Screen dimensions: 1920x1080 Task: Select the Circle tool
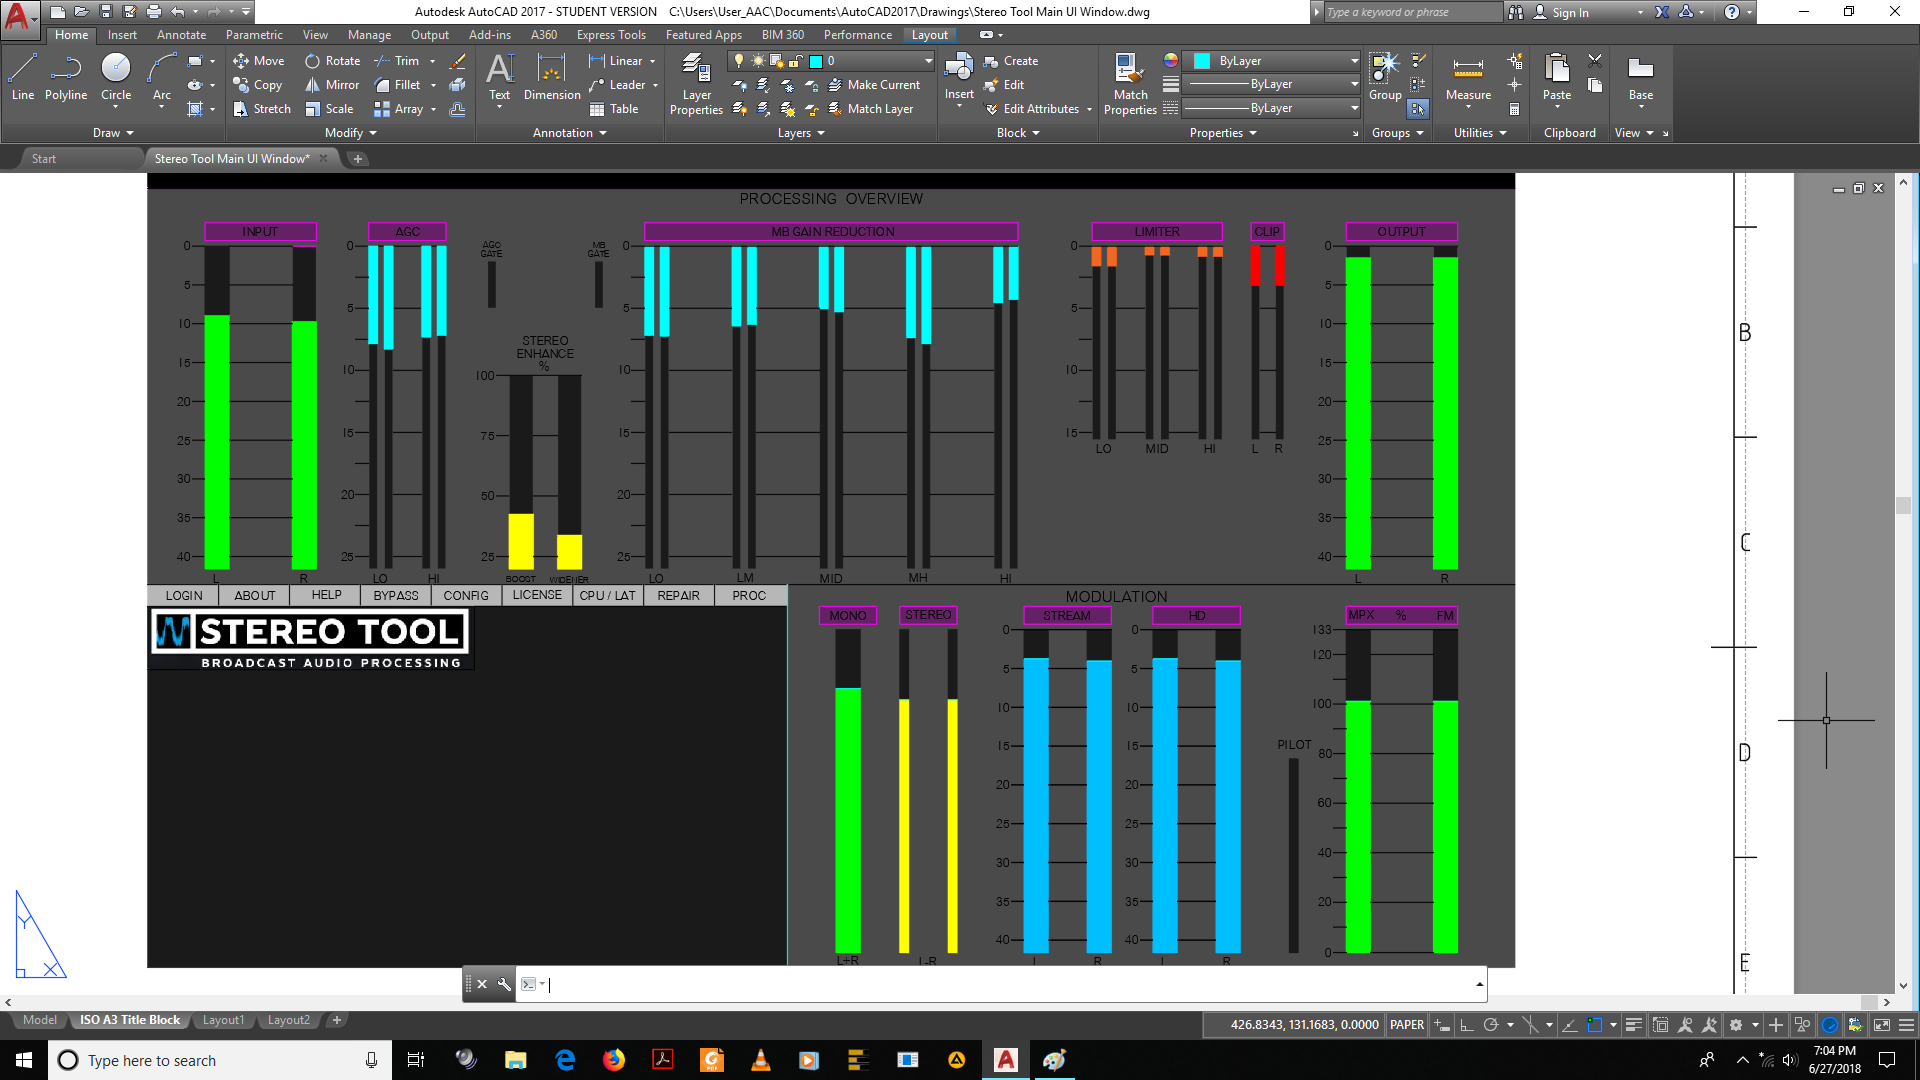point(116,78)
